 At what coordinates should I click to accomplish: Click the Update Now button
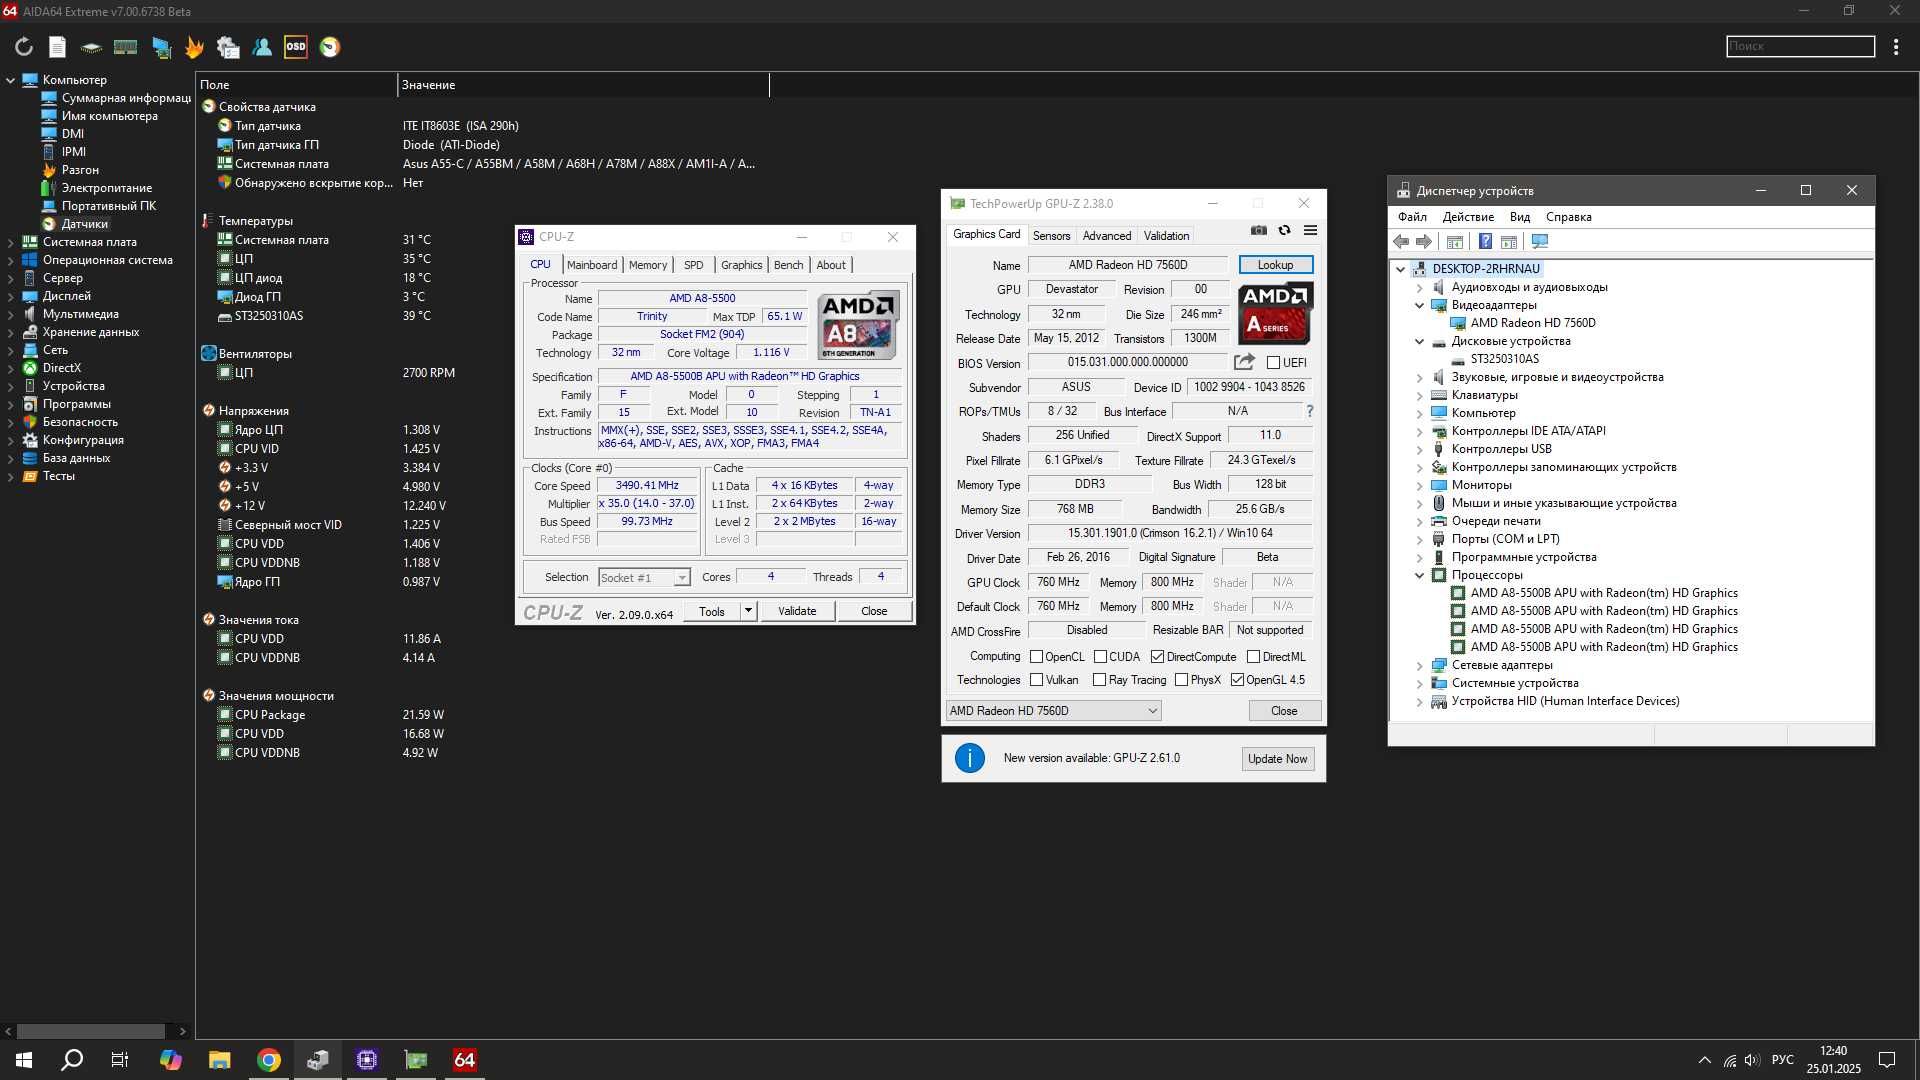[x=1277, y=759]
